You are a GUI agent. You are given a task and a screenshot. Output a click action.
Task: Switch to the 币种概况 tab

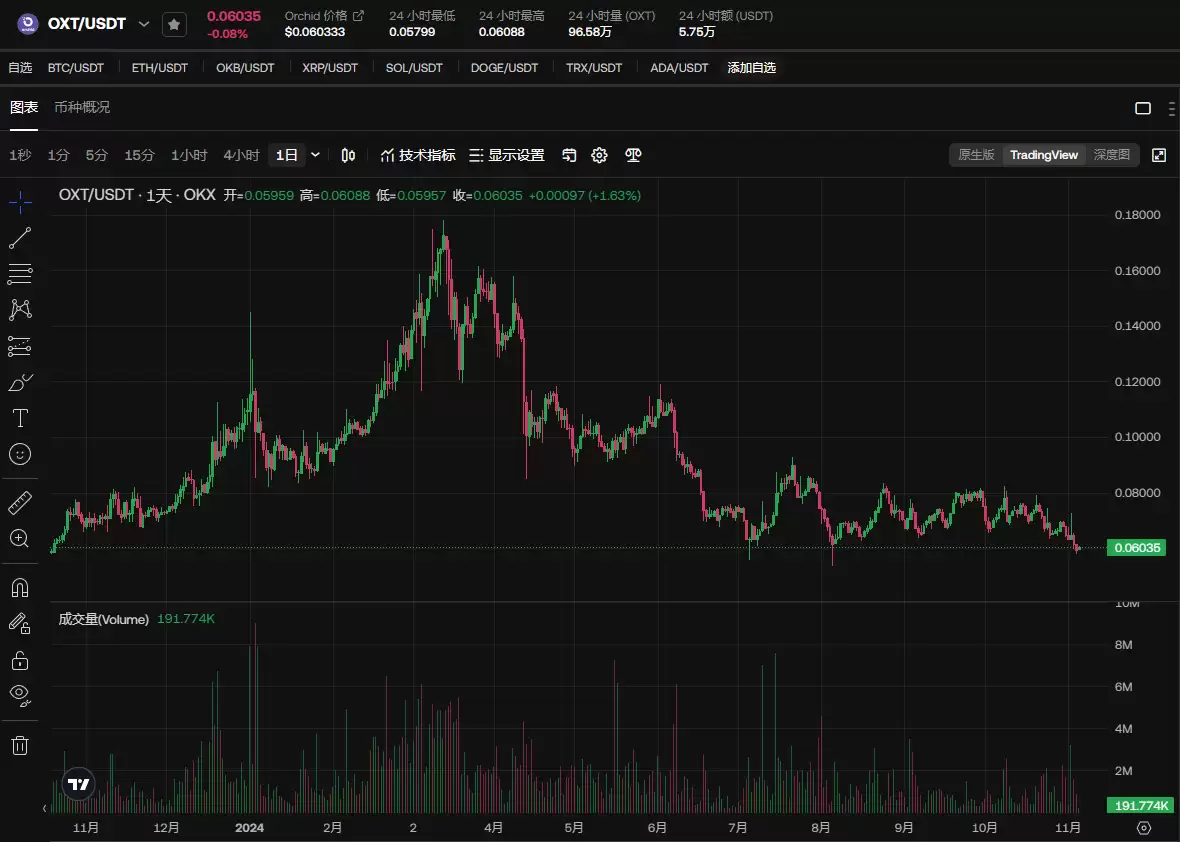click(82, 107)
